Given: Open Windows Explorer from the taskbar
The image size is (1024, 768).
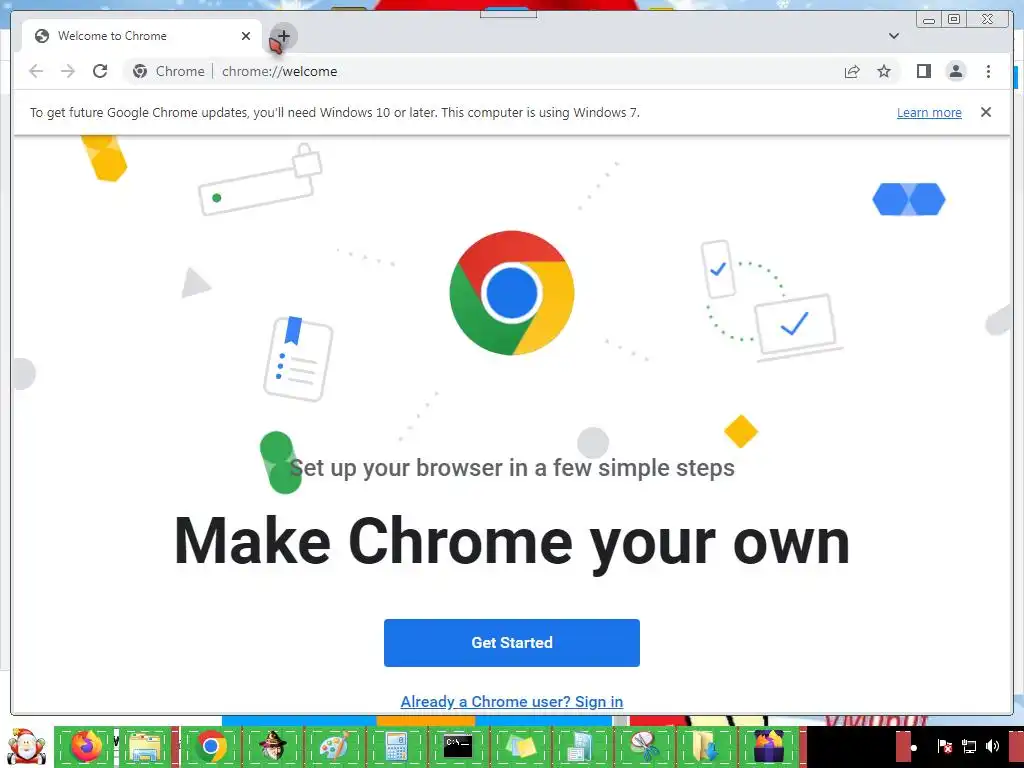Looking at the screenshot, I should [144, 746].
